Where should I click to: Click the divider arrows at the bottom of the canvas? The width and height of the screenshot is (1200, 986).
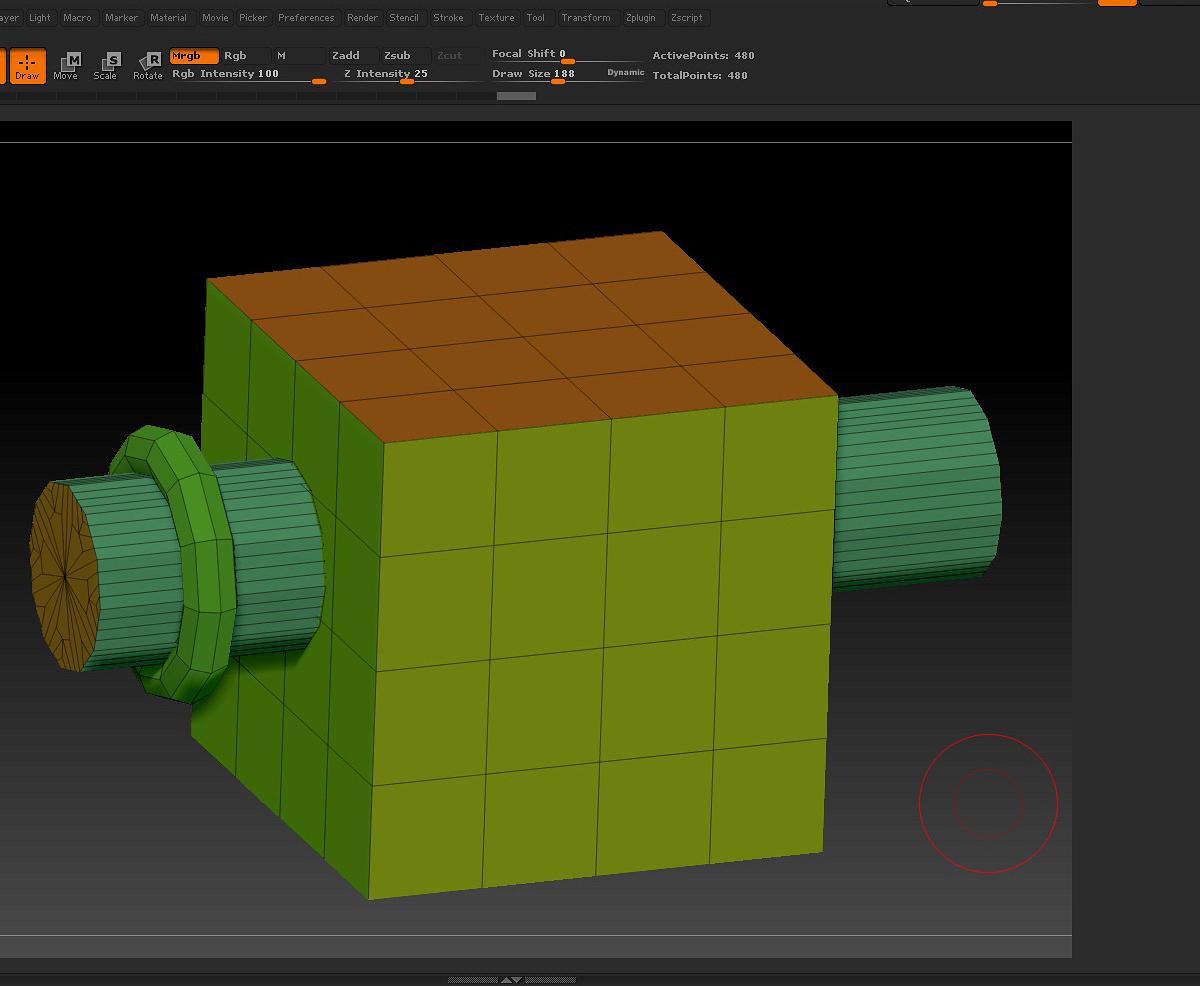tap(511, 980)
